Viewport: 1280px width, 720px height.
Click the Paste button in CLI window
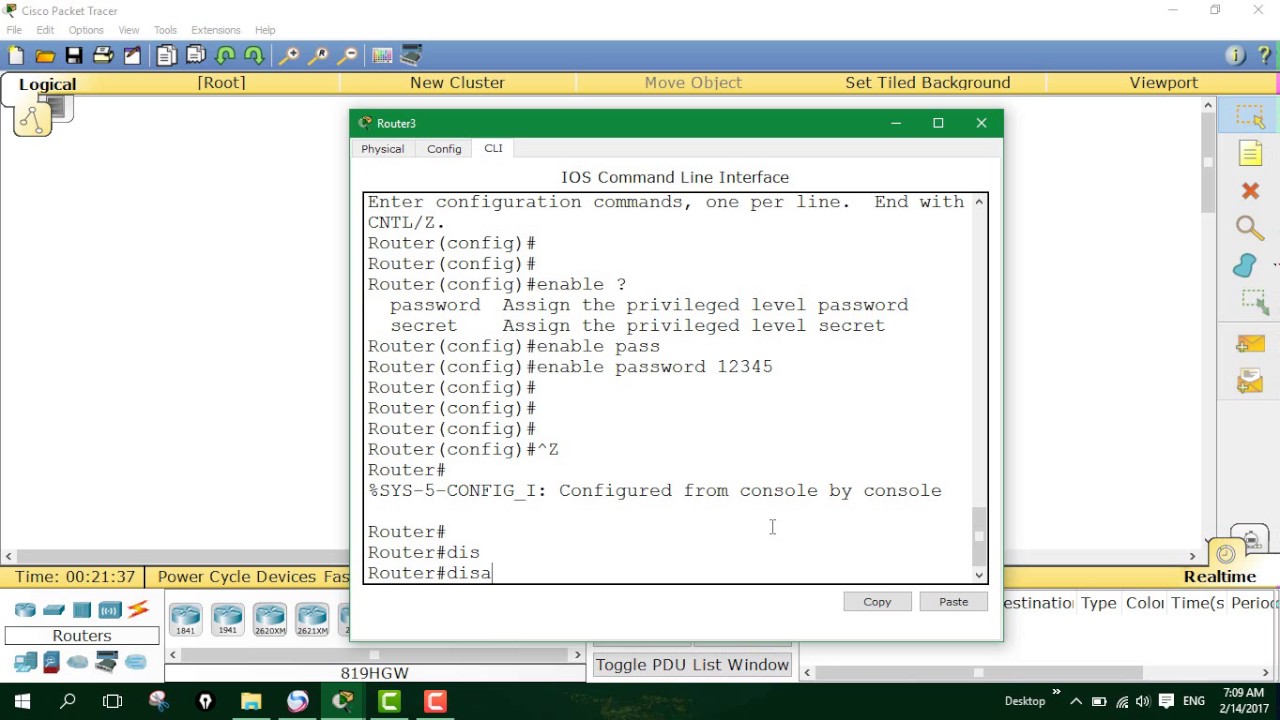953,602
